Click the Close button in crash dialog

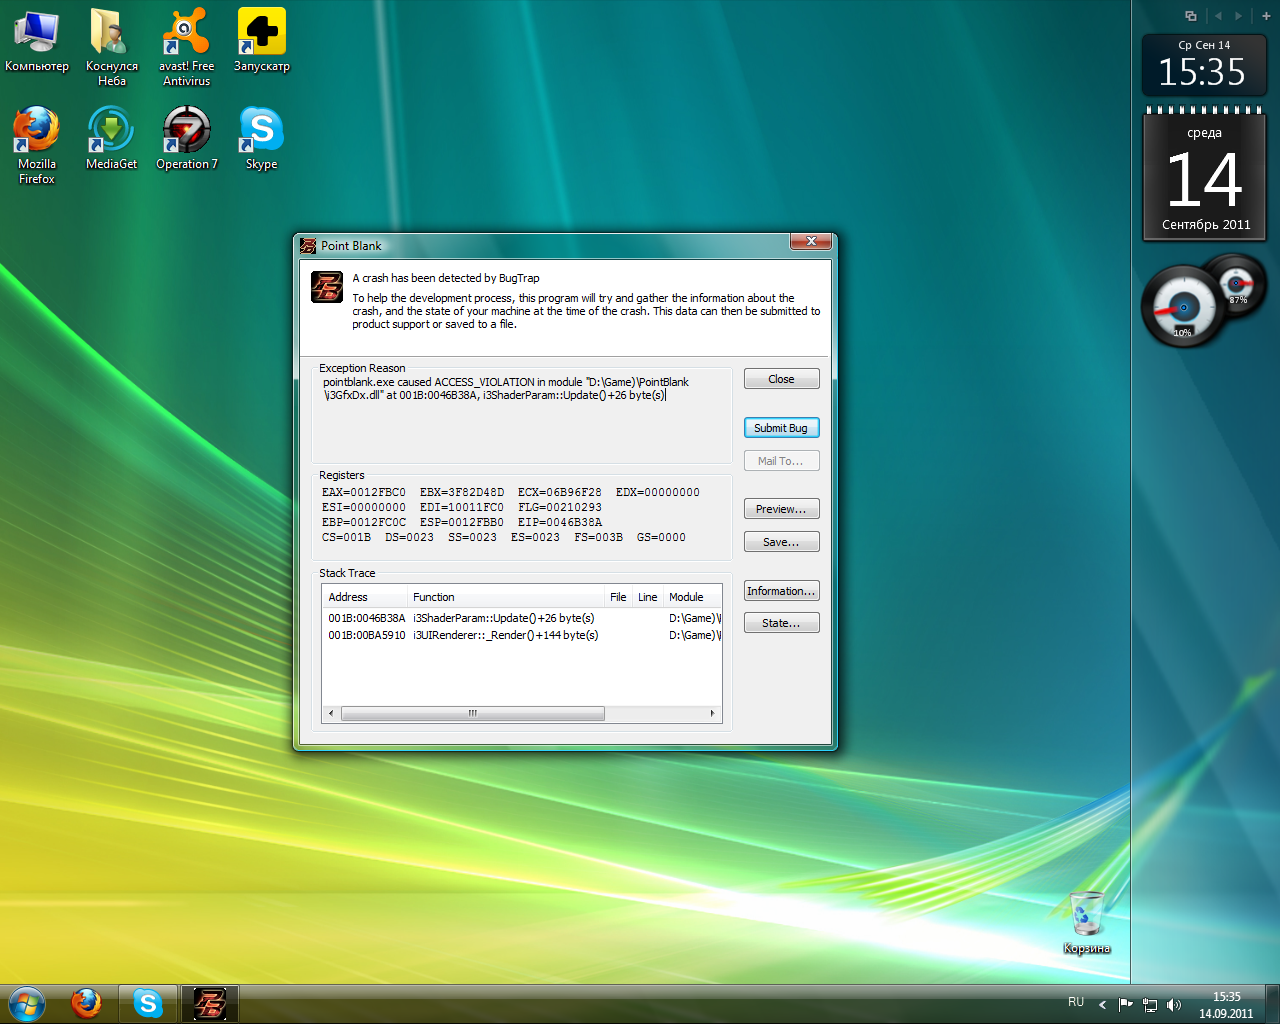pos(781,379)
